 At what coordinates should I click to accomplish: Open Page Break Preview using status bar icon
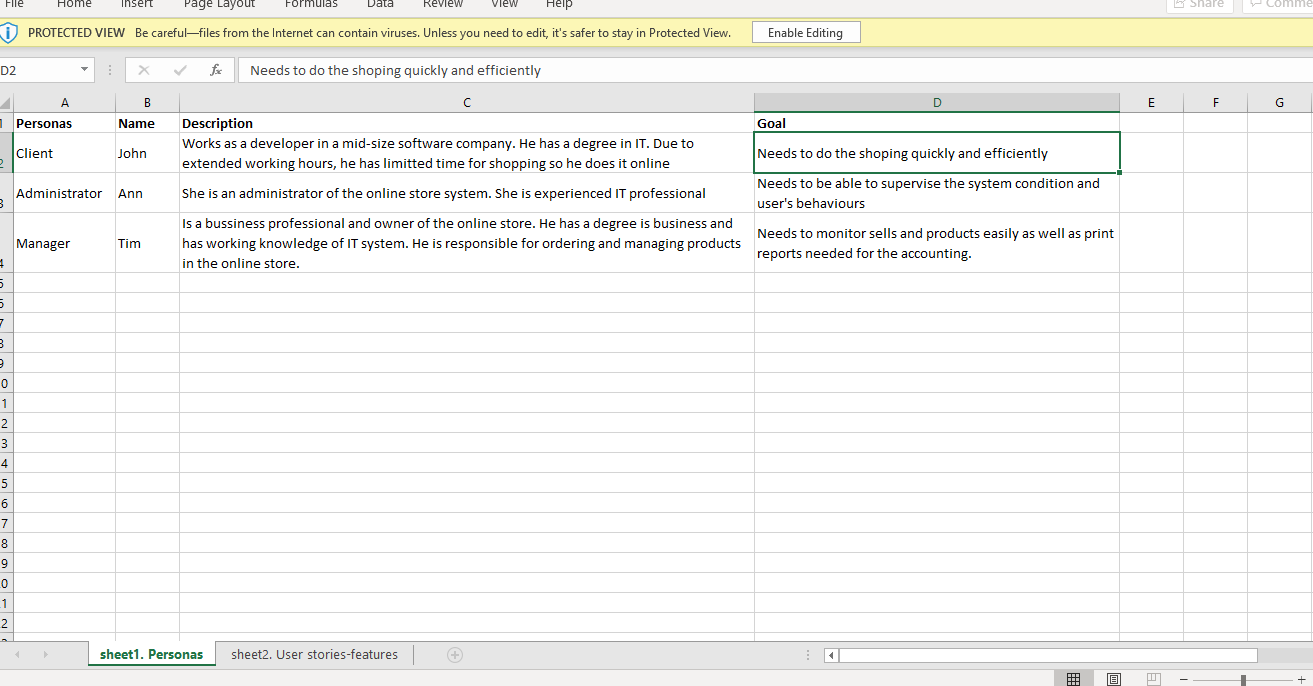coord(1153,677)
